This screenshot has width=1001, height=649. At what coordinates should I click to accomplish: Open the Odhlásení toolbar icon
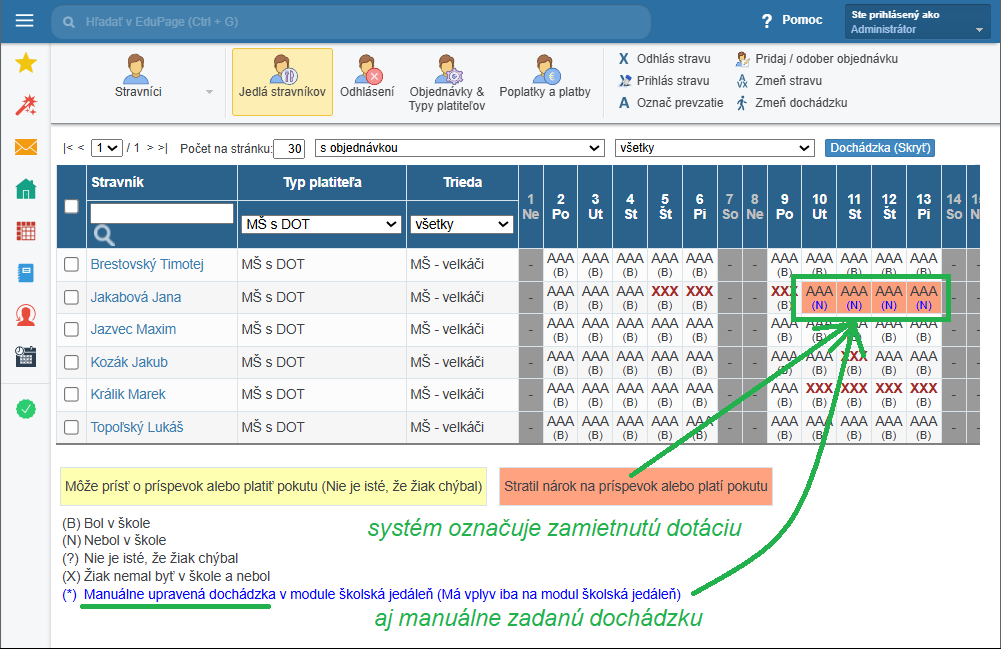pos(367,76)
